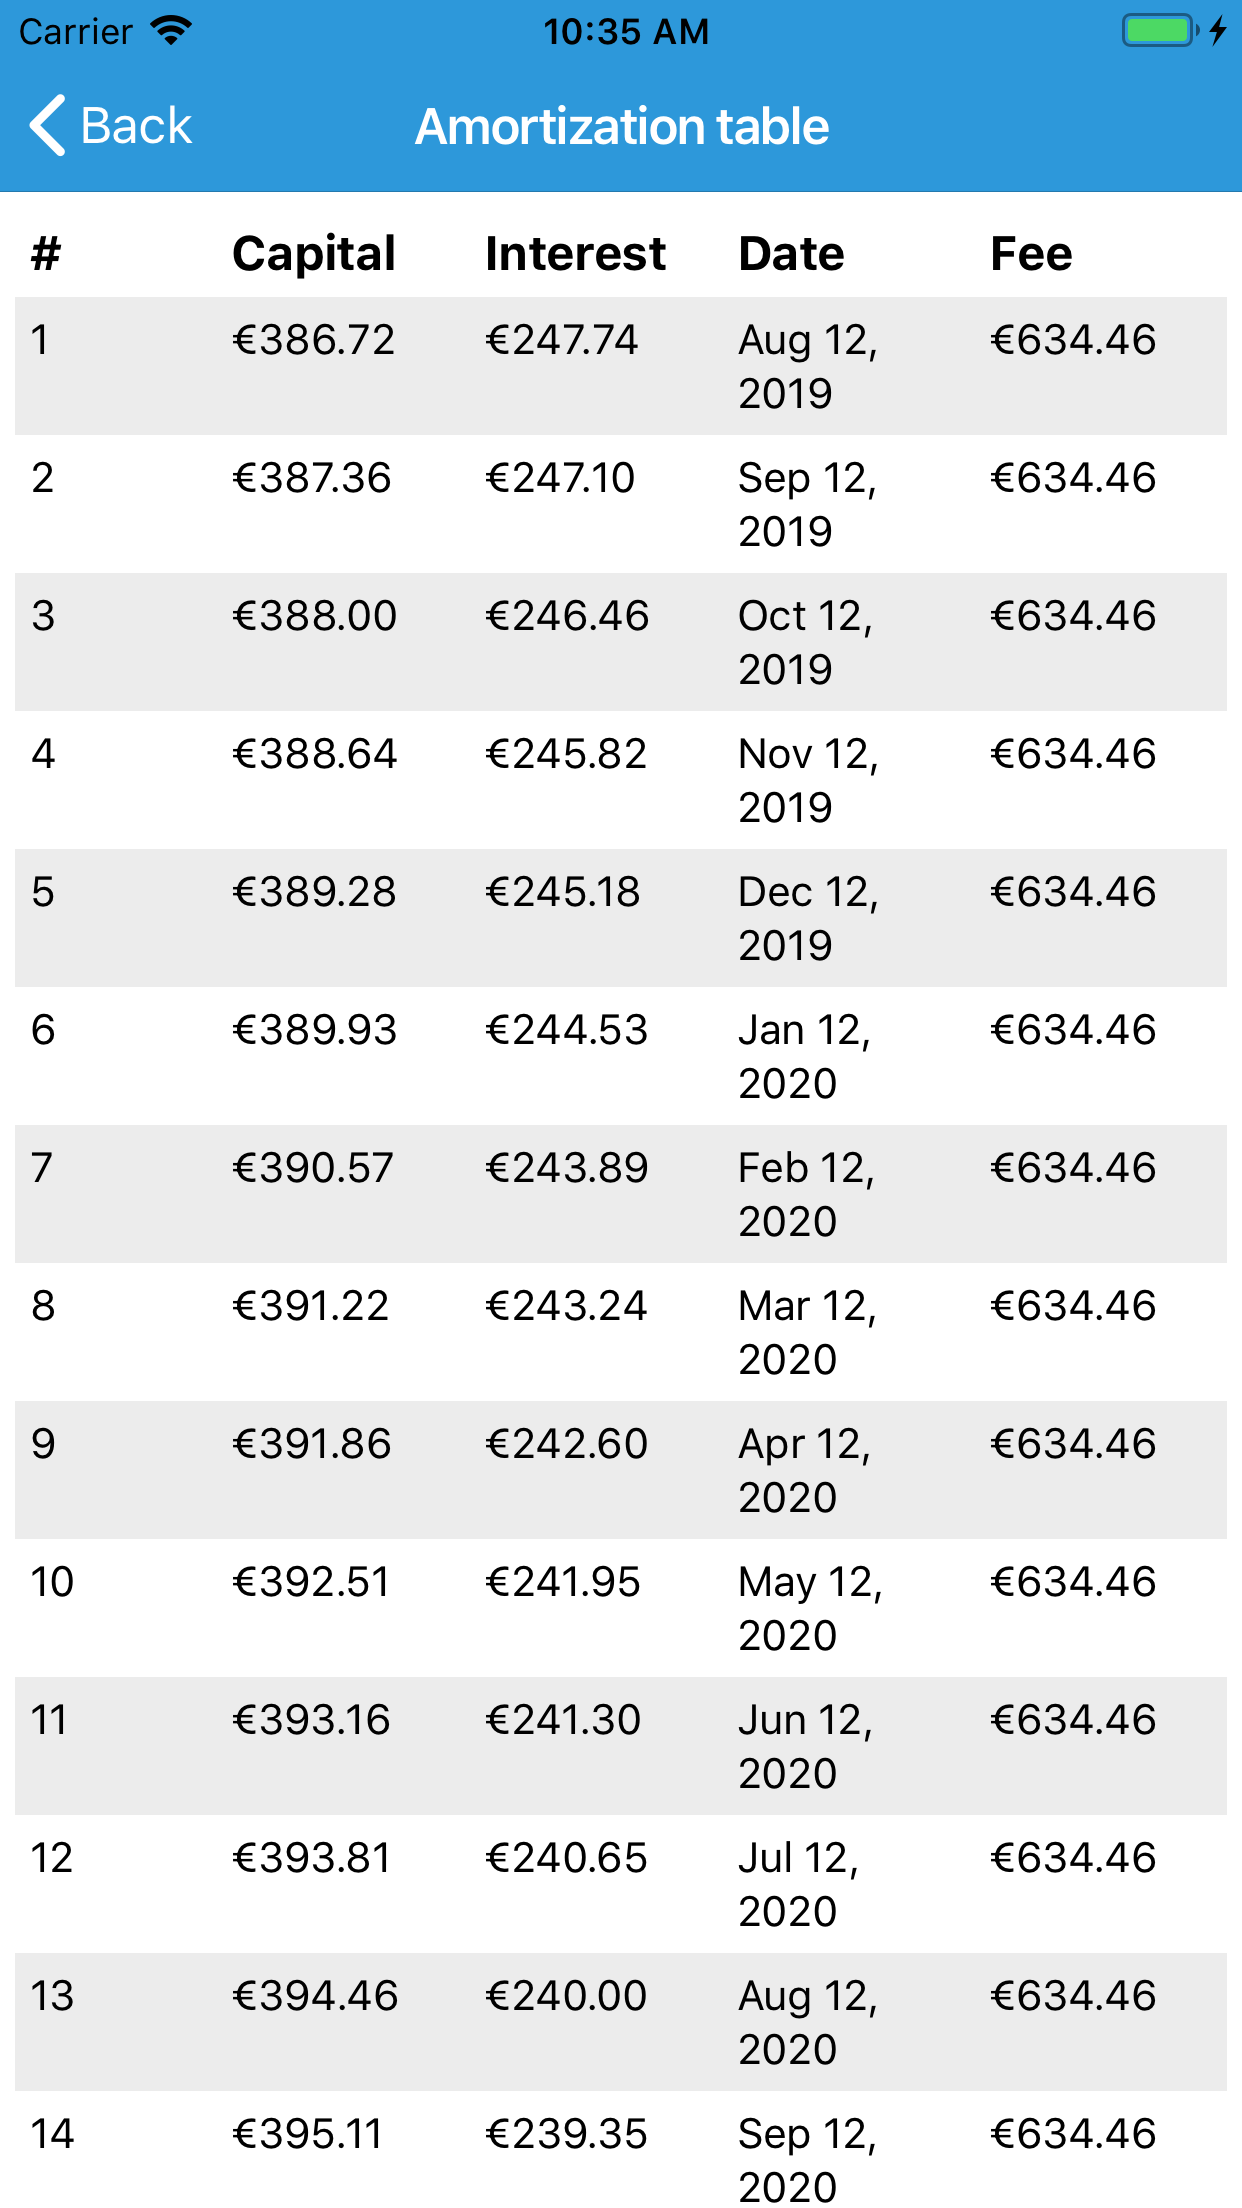Tap row number 6
Screen dimensions: 1242x2208
point(43,1030)
